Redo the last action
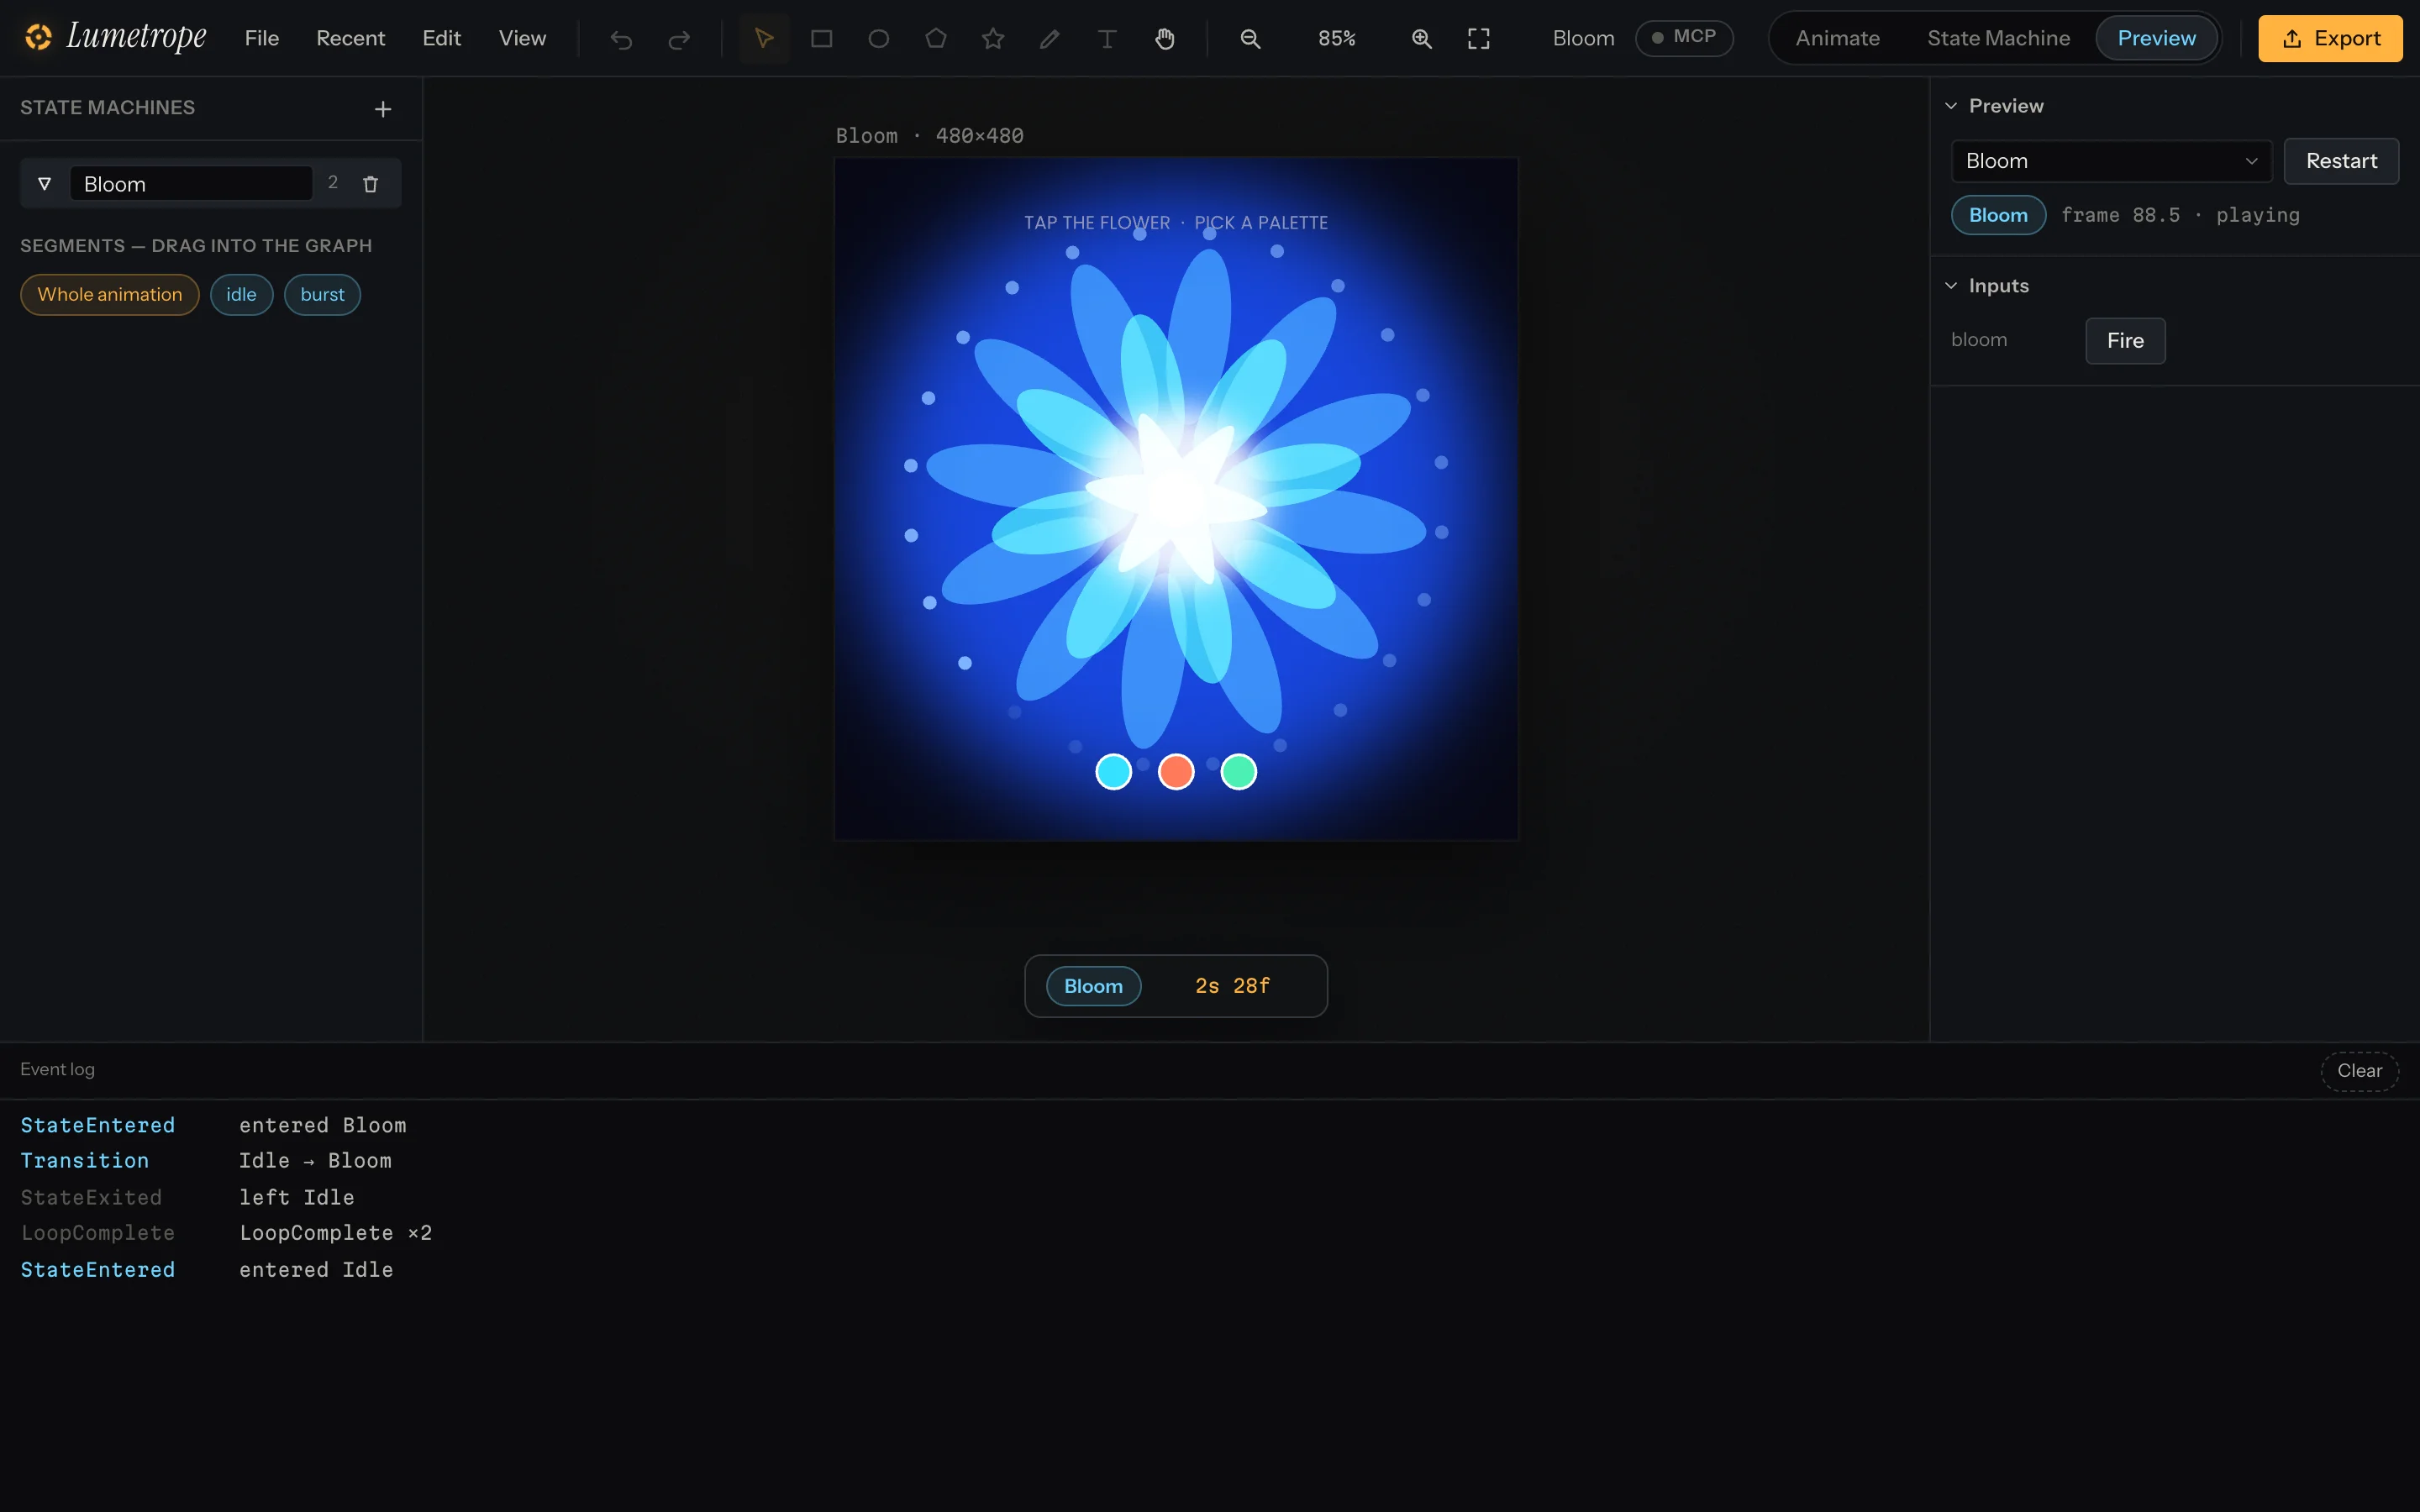2420x1512 pixels. pyautogui.click(x=679, y=39)
